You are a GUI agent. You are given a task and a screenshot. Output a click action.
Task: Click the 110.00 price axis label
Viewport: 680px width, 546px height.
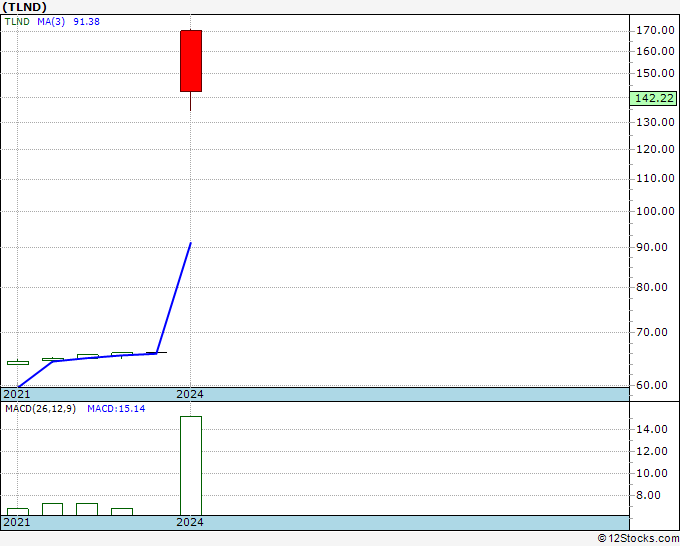[x=655, y=178]
